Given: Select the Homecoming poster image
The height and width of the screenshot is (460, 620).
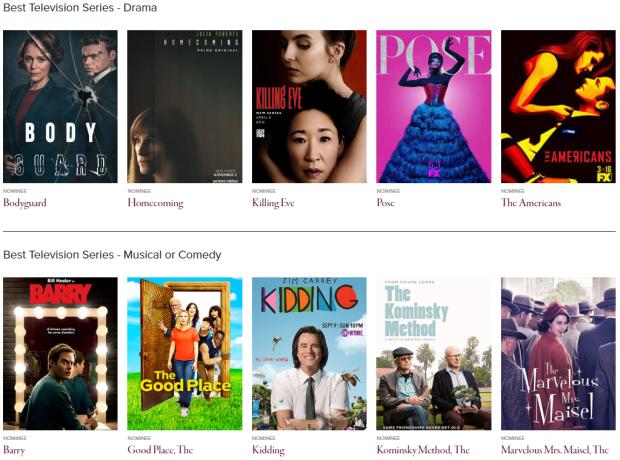Looking at the screenshot, I should [x=185, y=106].
